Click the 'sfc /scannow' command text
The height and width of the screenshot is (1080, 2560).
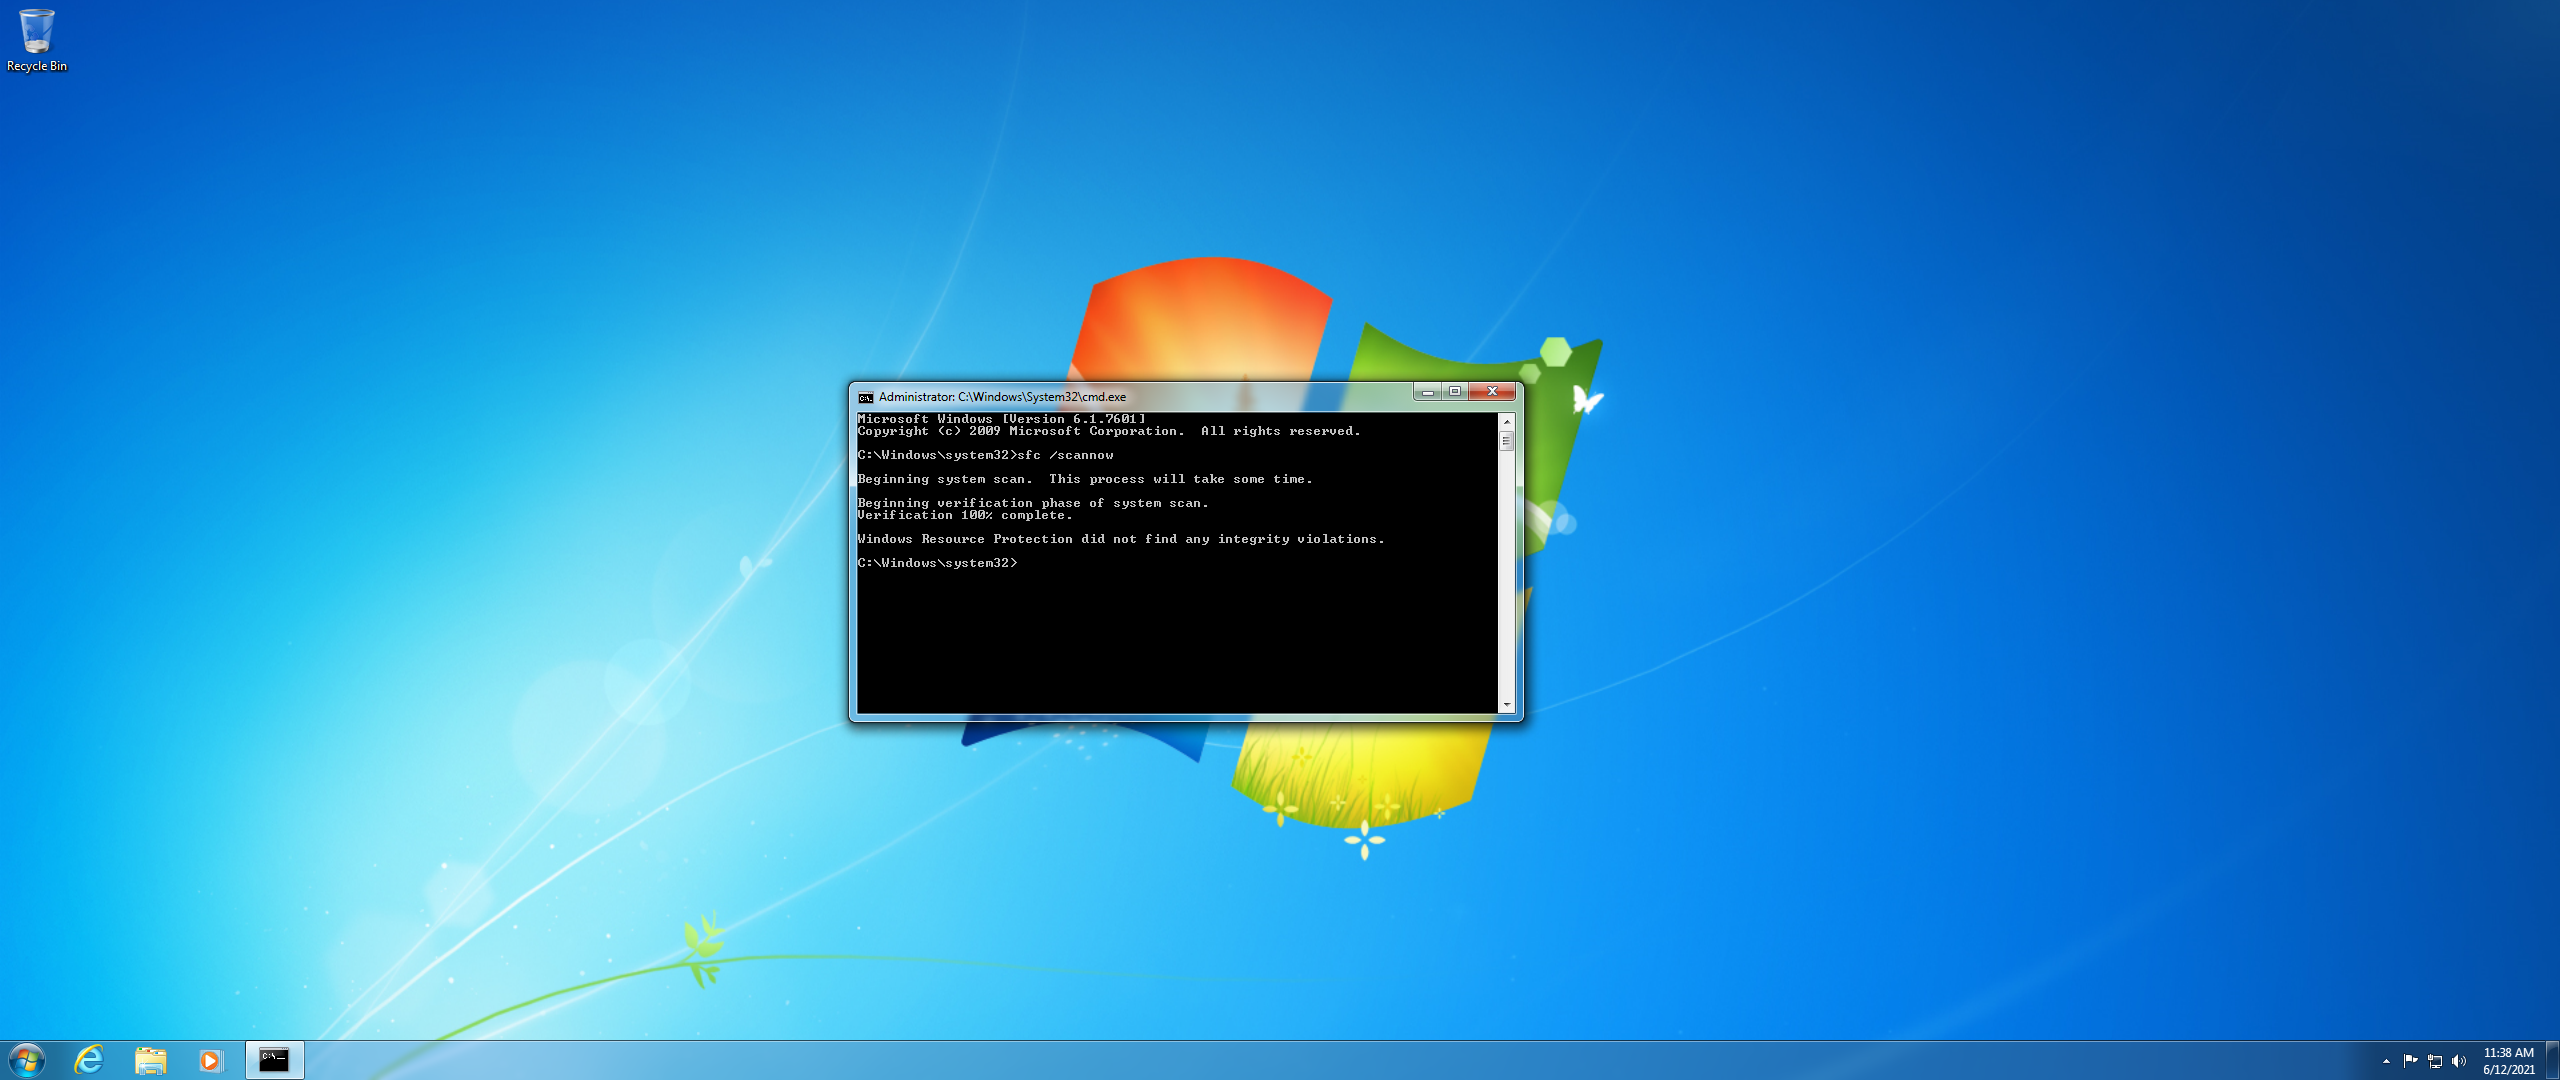(1065, 455)
